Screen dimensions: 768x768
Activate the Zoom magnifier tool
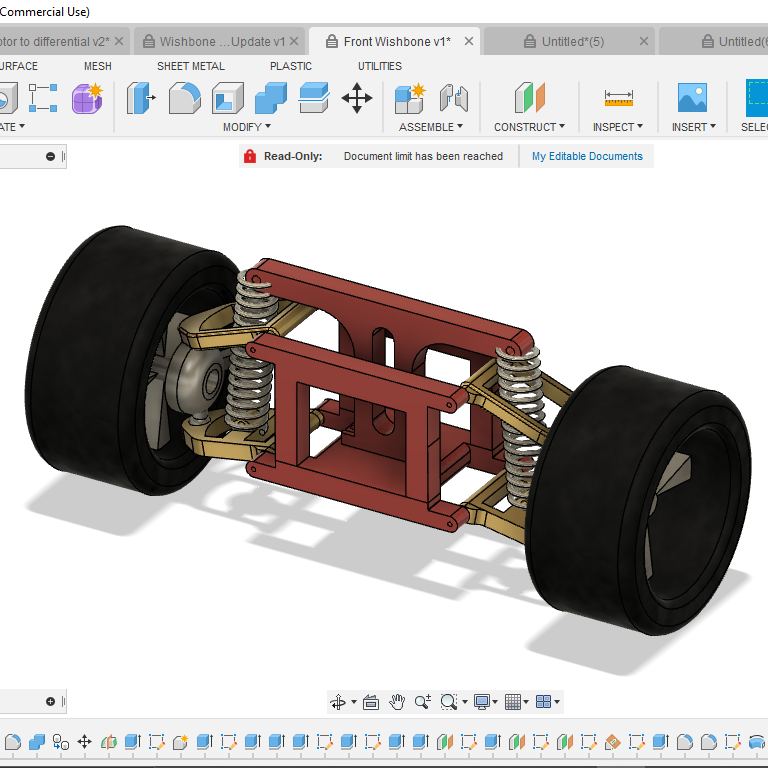423,702
